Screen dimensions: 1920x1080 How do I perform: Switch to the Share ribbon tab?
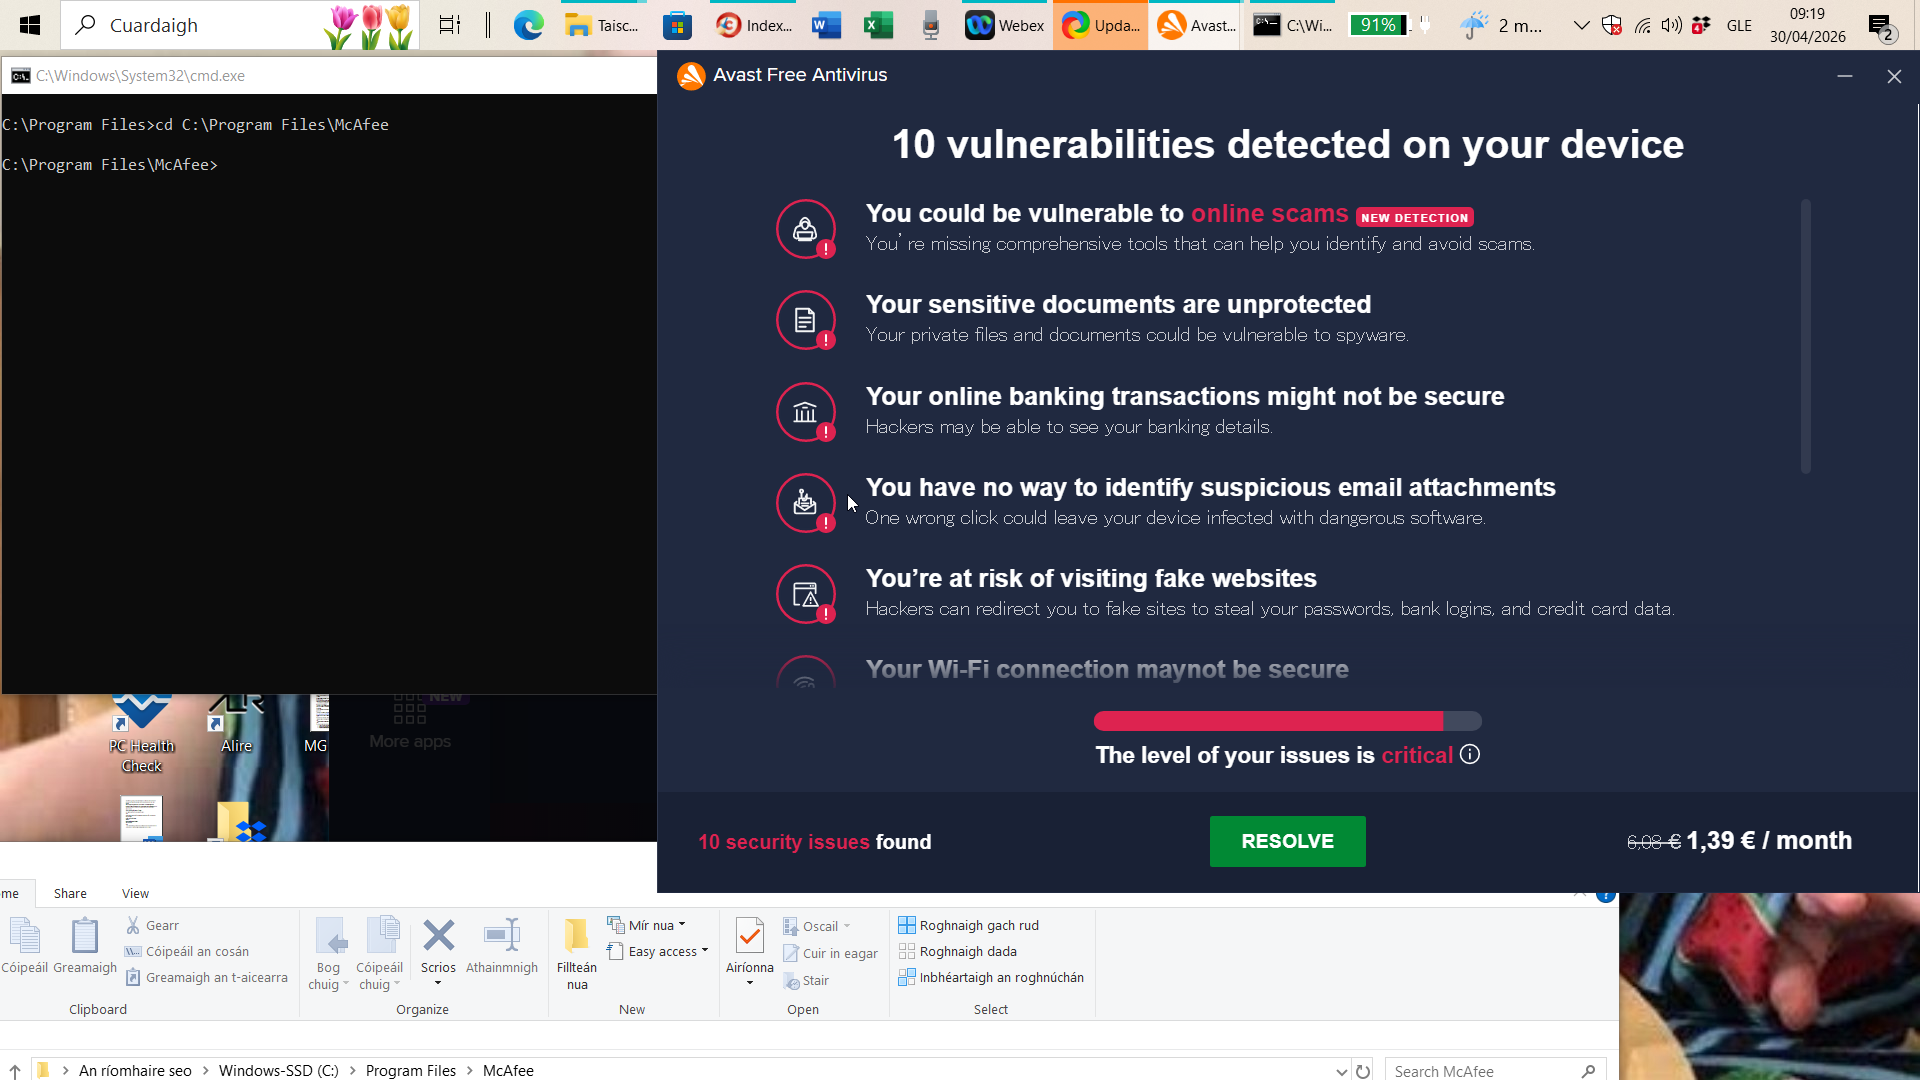click(70, 893)
